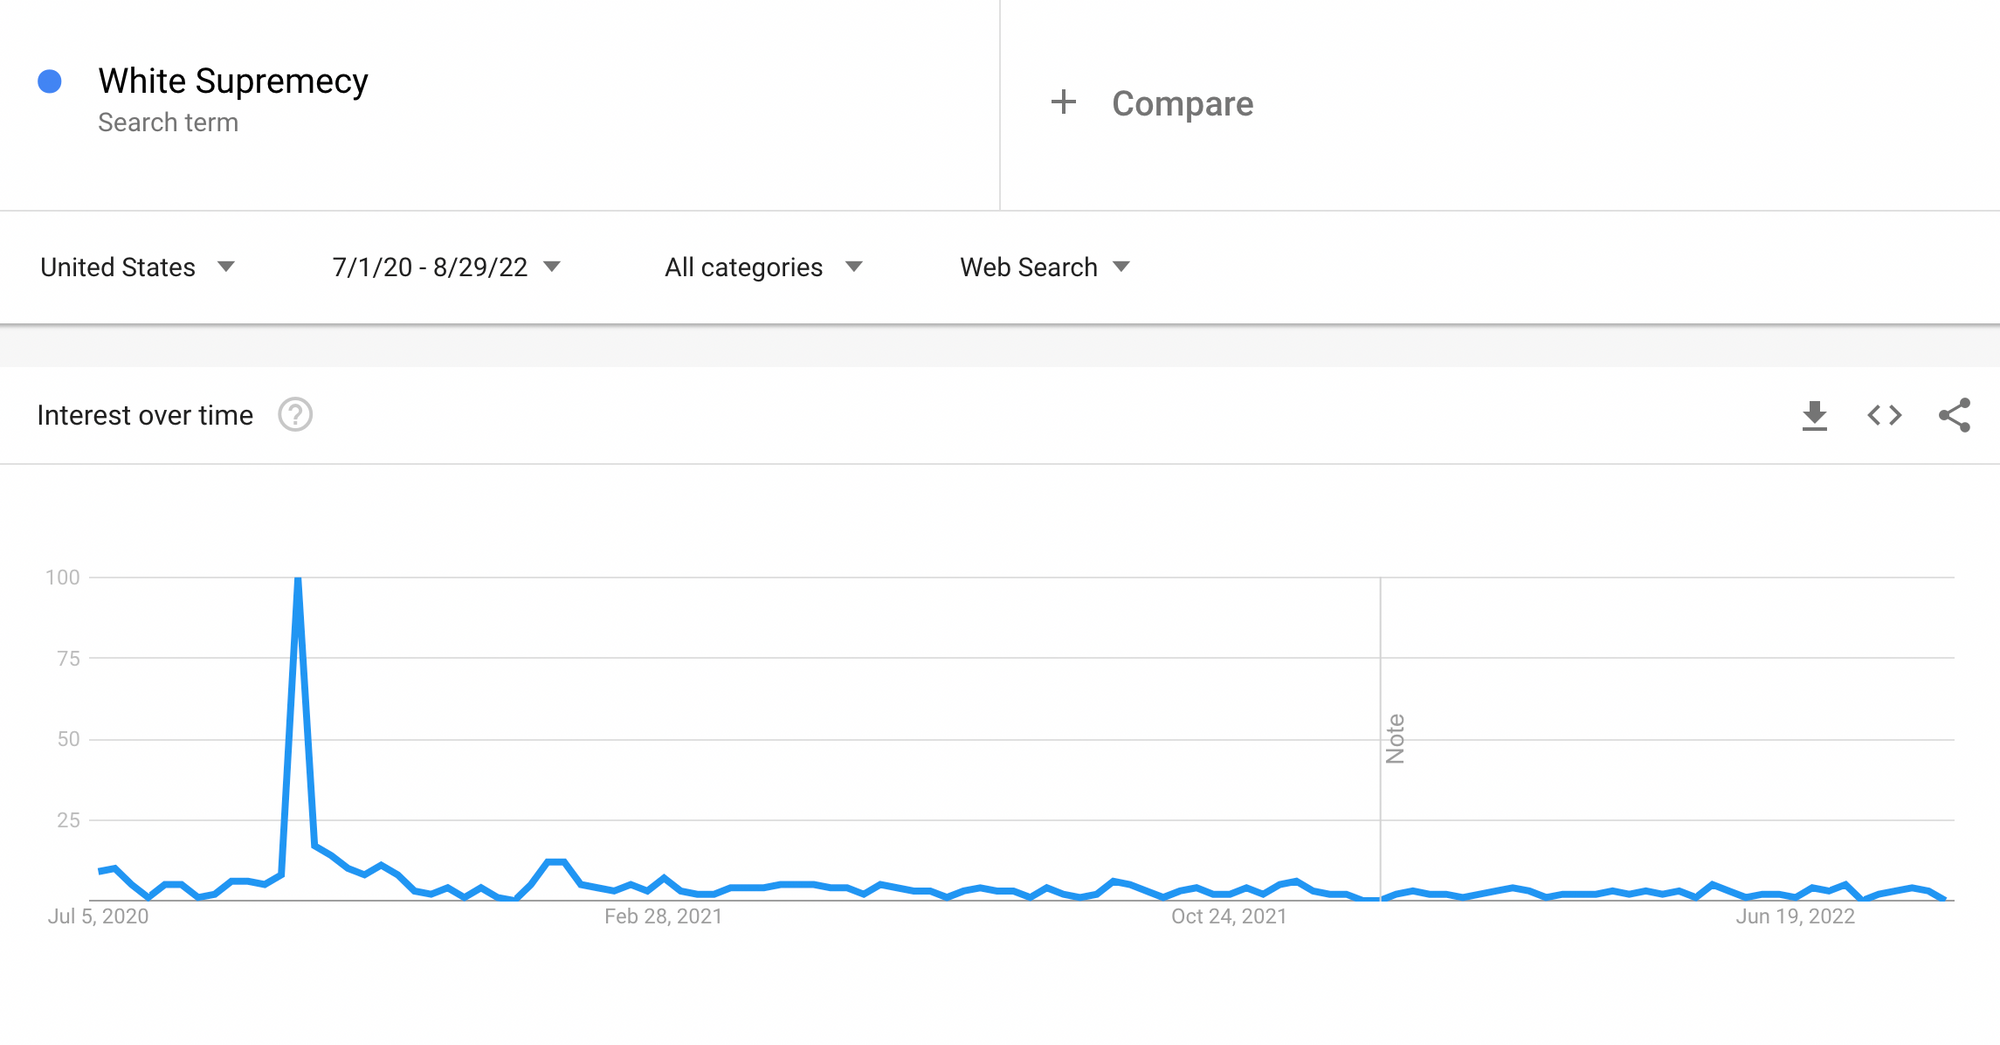This screenshot has height=1045, width=2000.
Task: Open the Web Search type dropdown
Action: (1045, 267)
